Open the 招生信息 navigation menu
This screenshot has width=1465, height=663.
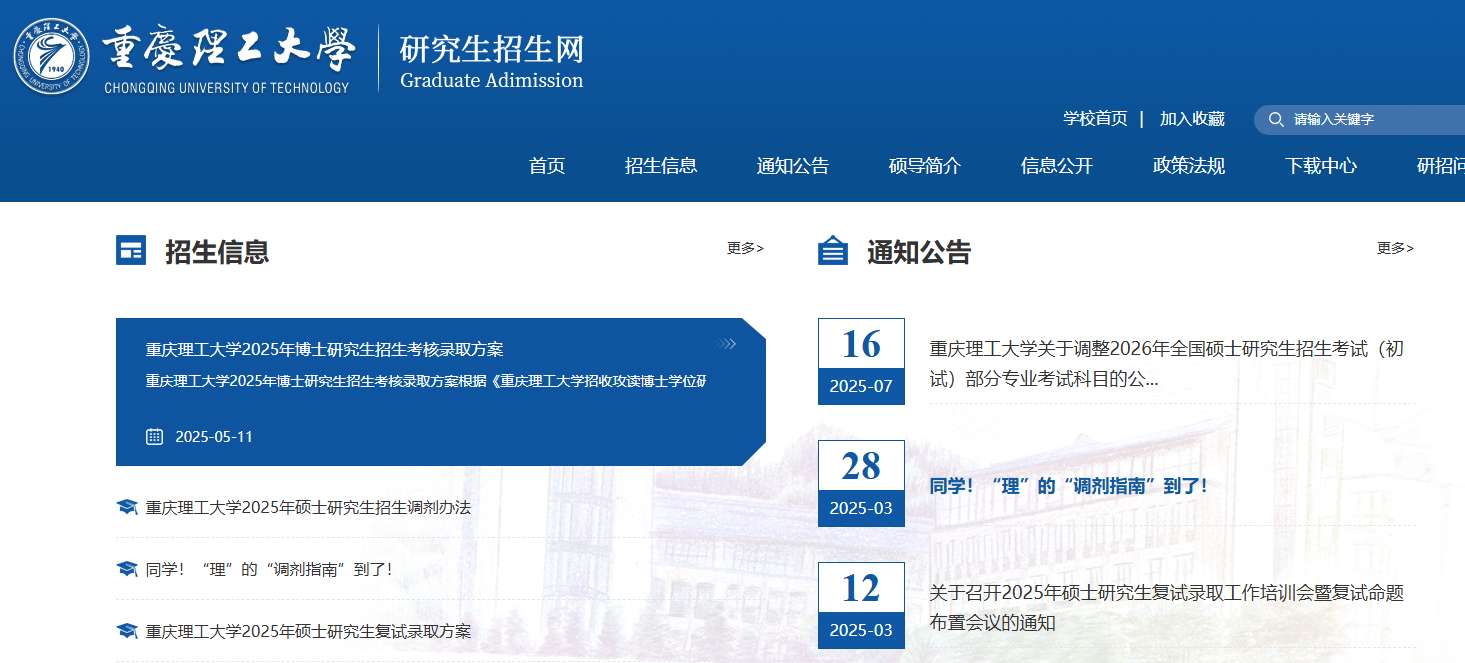[661, 166]
